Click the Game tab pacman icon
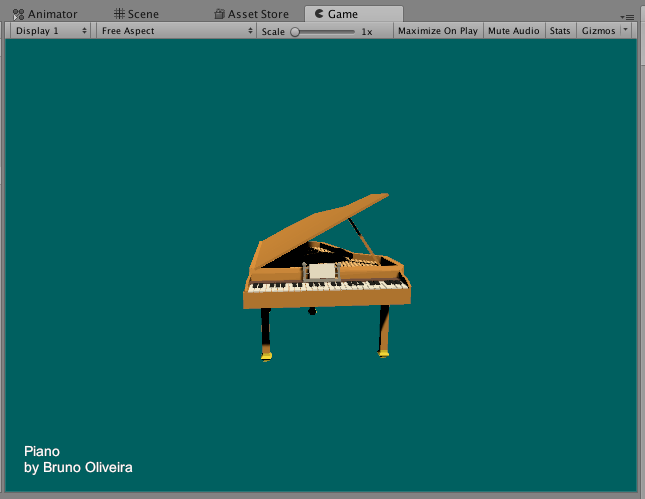Image resolution: width=645 pixels, height=499 pixels. click(x=319, y=14)
